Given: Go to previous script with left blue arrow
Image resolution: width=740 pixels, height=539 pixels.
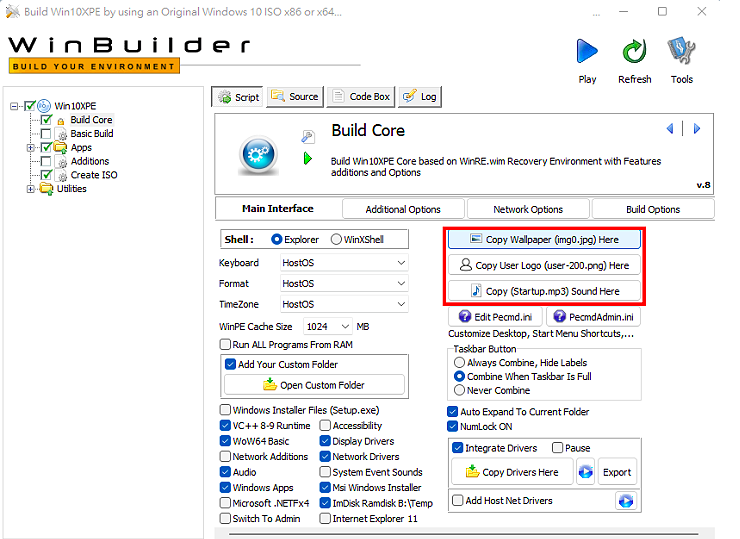Looking at the screenshot, I should [670, 128].
